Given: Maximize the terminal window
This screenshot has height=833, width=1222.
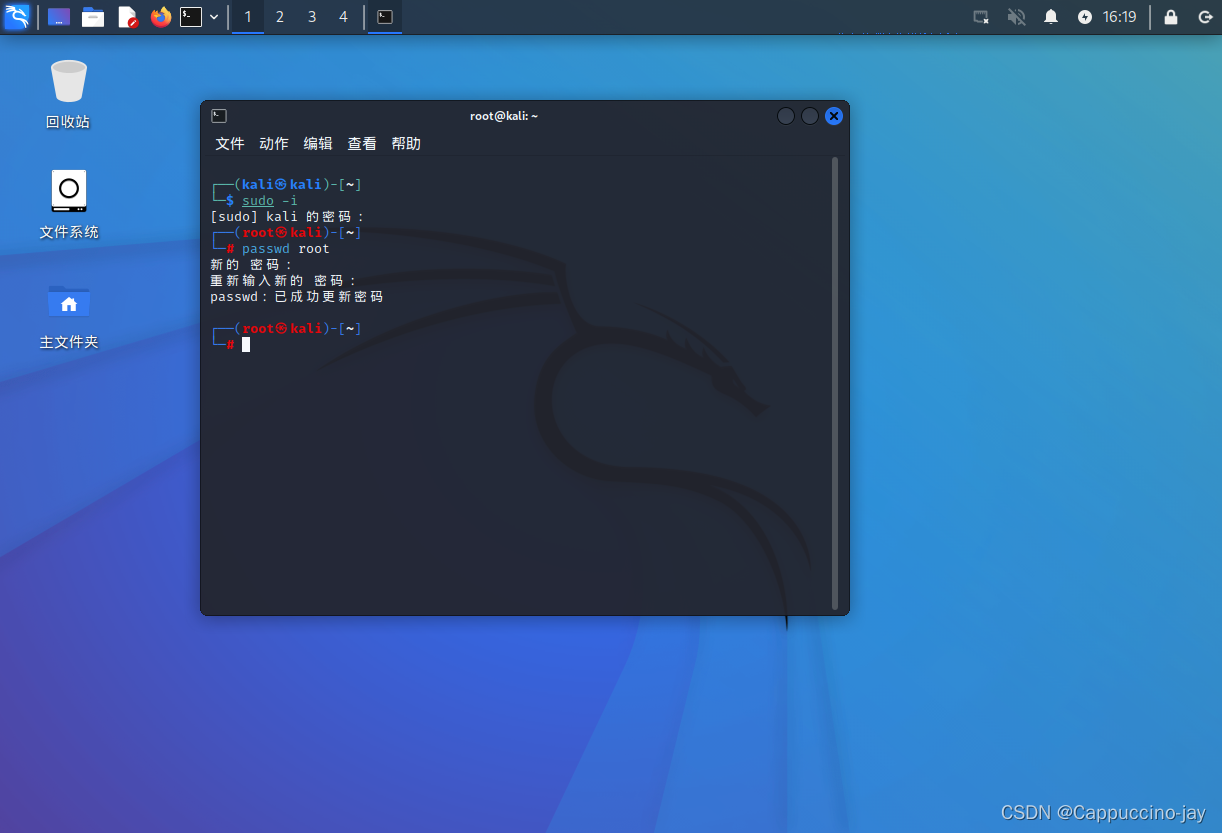Looking at the screenshot, I should pyautogui.click(x=810, y=116).
